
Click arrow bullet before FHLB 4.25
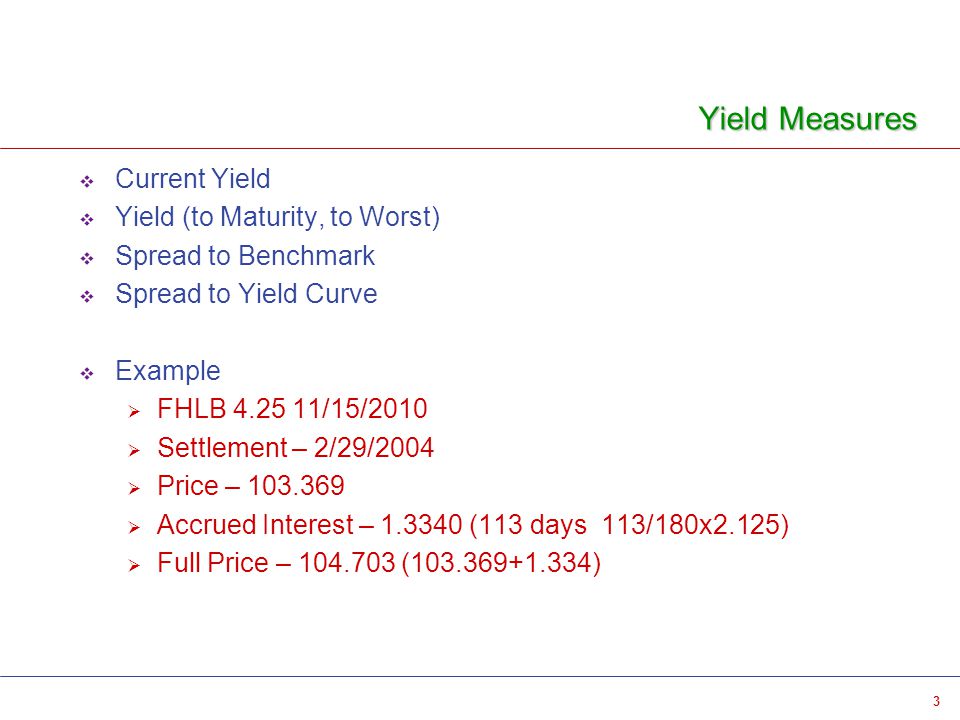(x=135, y=412)
